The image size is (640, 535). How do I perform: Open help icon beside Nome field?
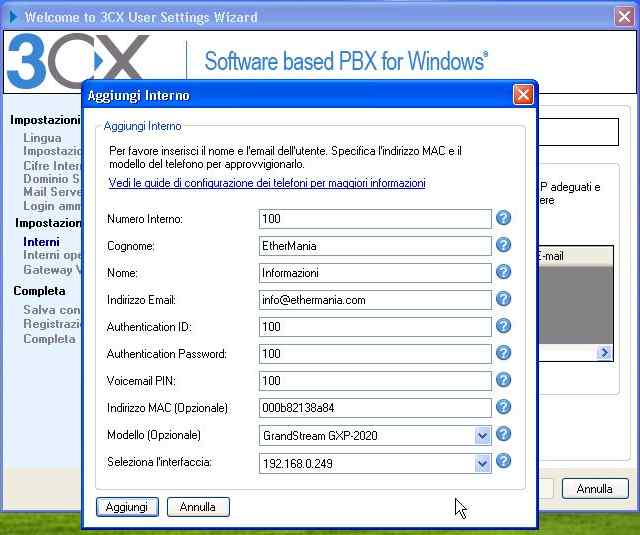tap(504, 271)
